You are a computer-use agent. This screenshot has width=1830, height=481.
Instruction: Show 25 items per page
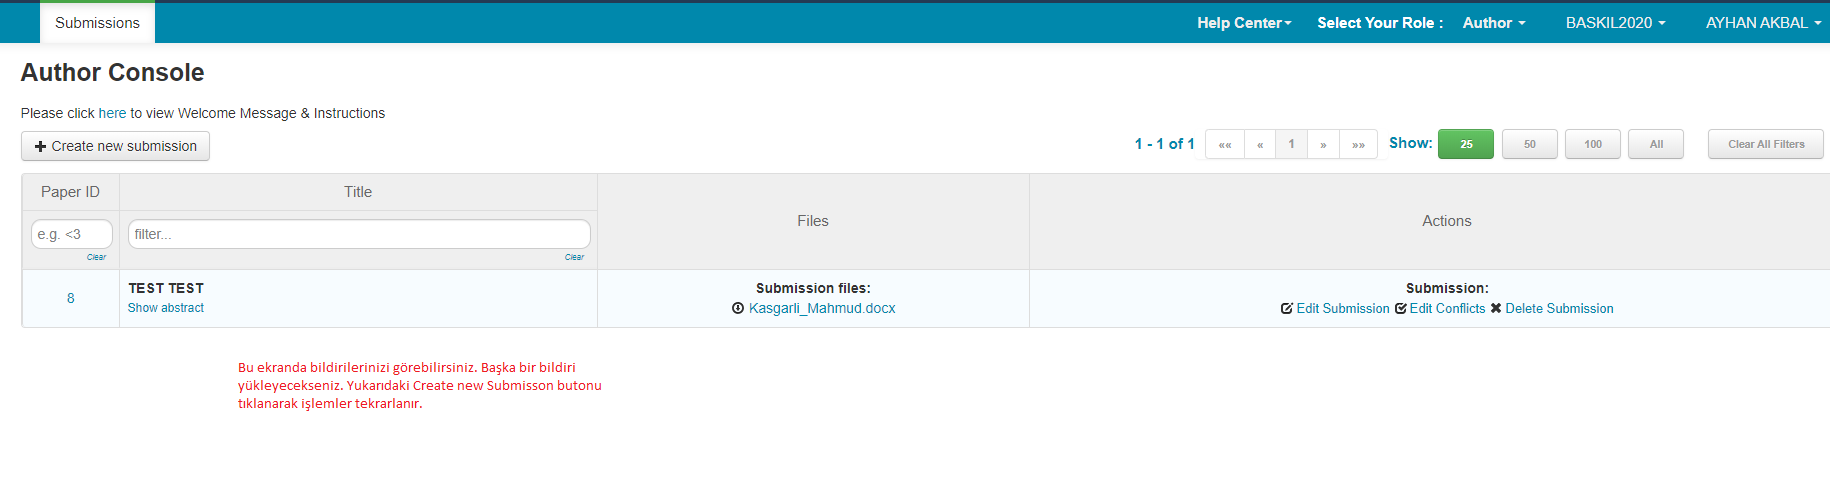(x=1465, y=145)
